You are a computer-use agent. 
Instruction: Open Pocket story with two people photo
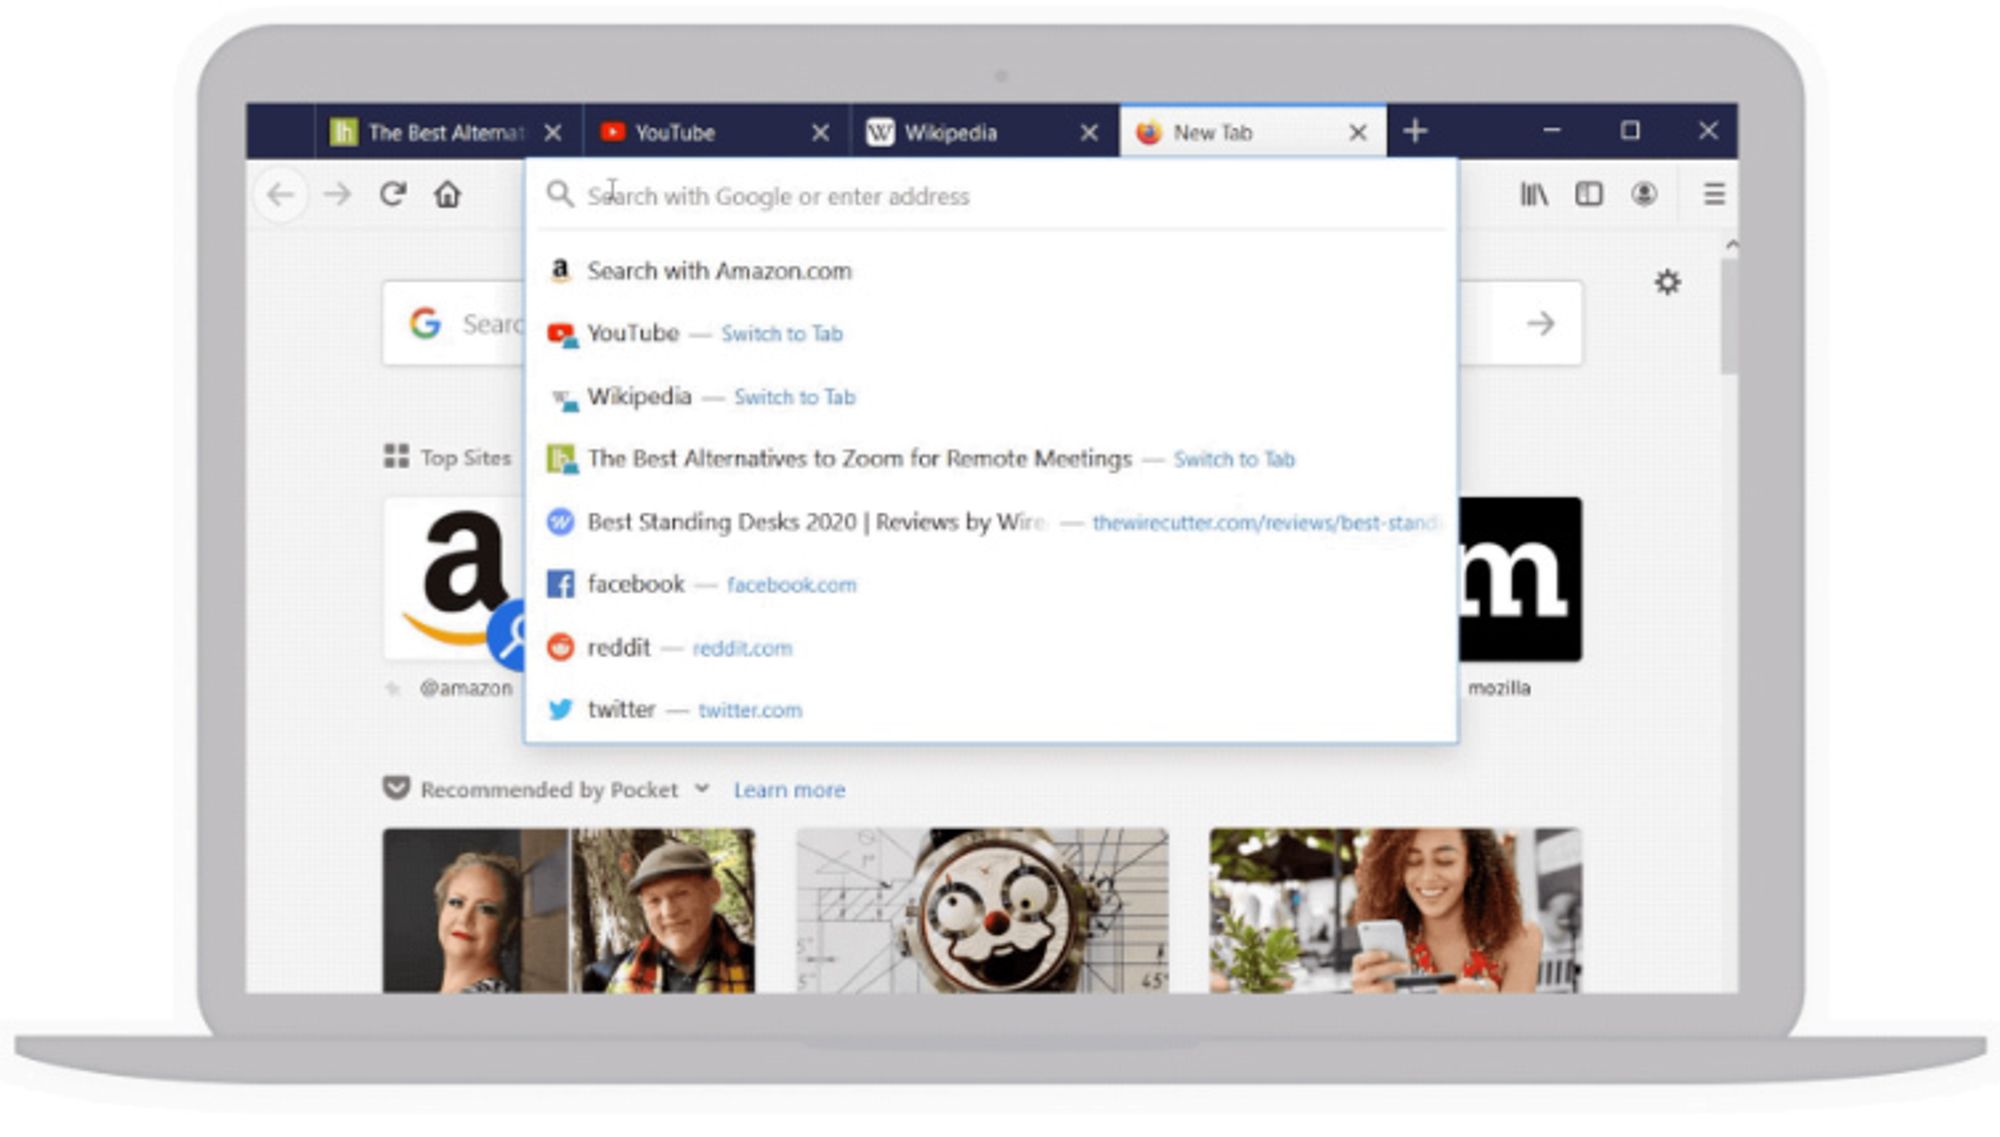coord(569,910)
